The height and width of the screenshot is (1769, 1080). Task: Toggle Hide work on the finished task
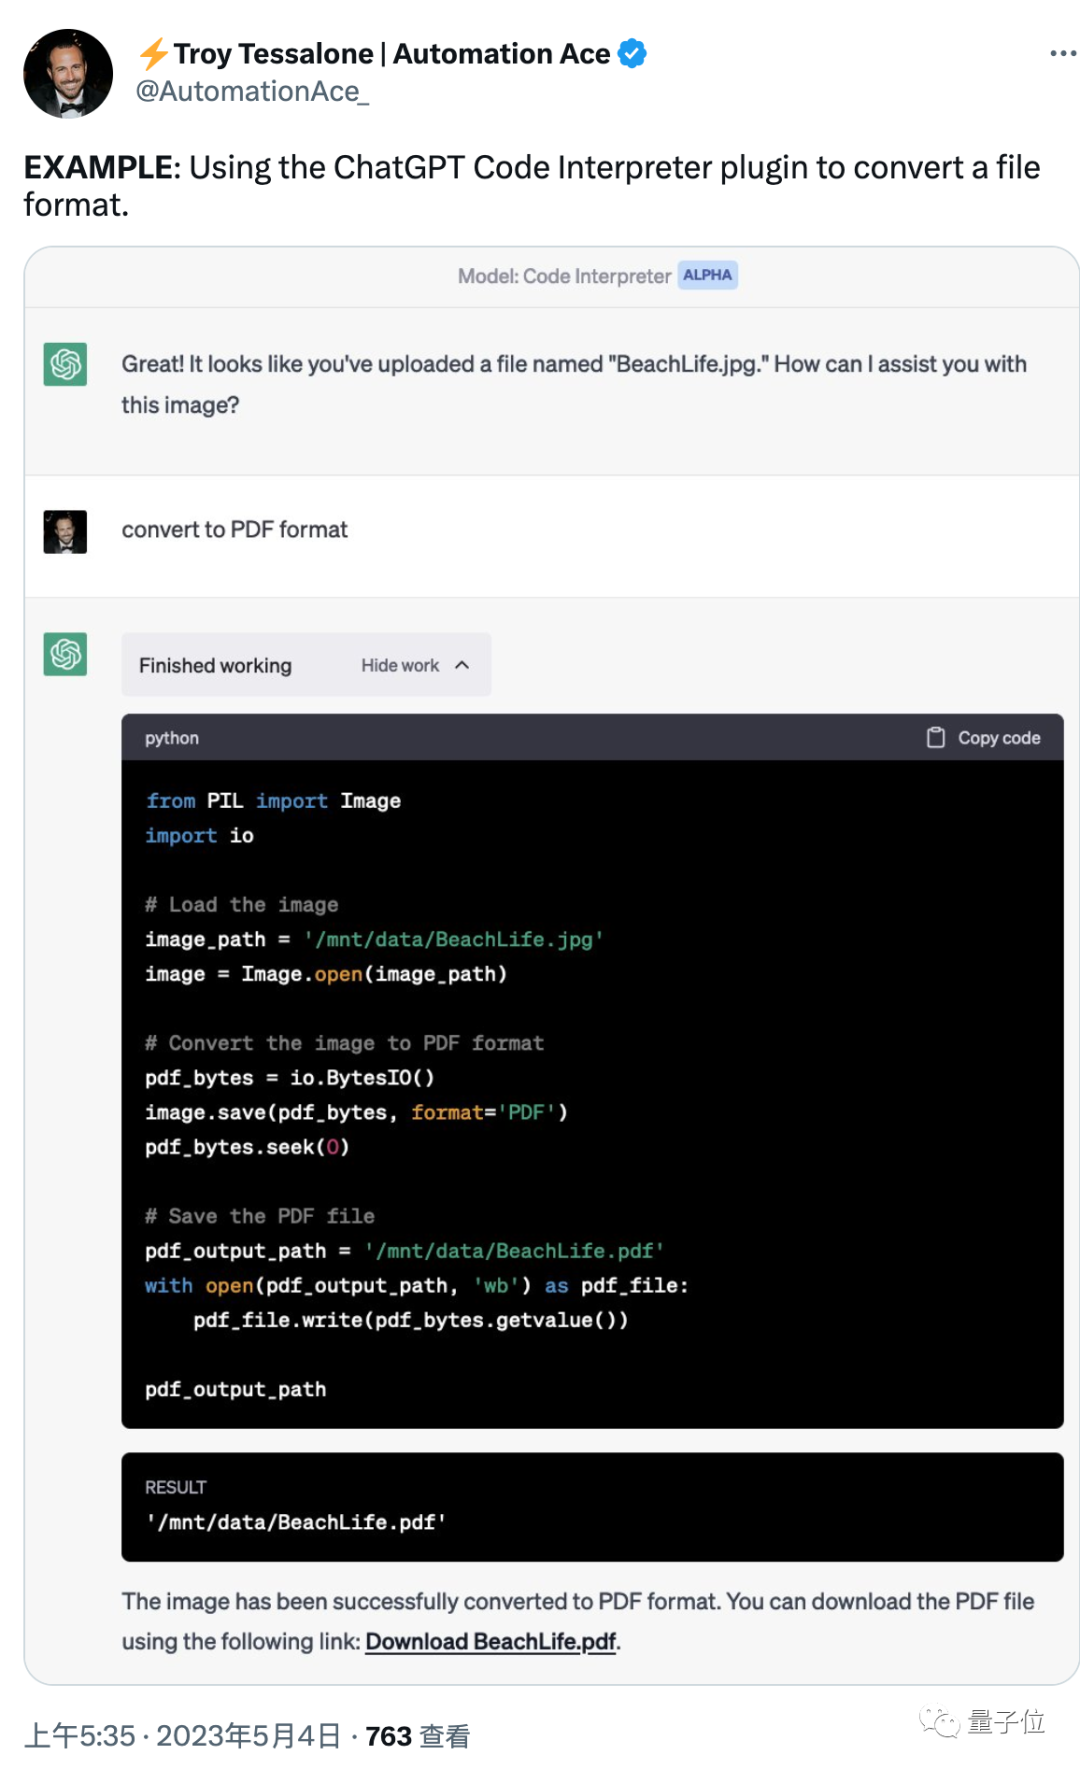pos(400,664)
